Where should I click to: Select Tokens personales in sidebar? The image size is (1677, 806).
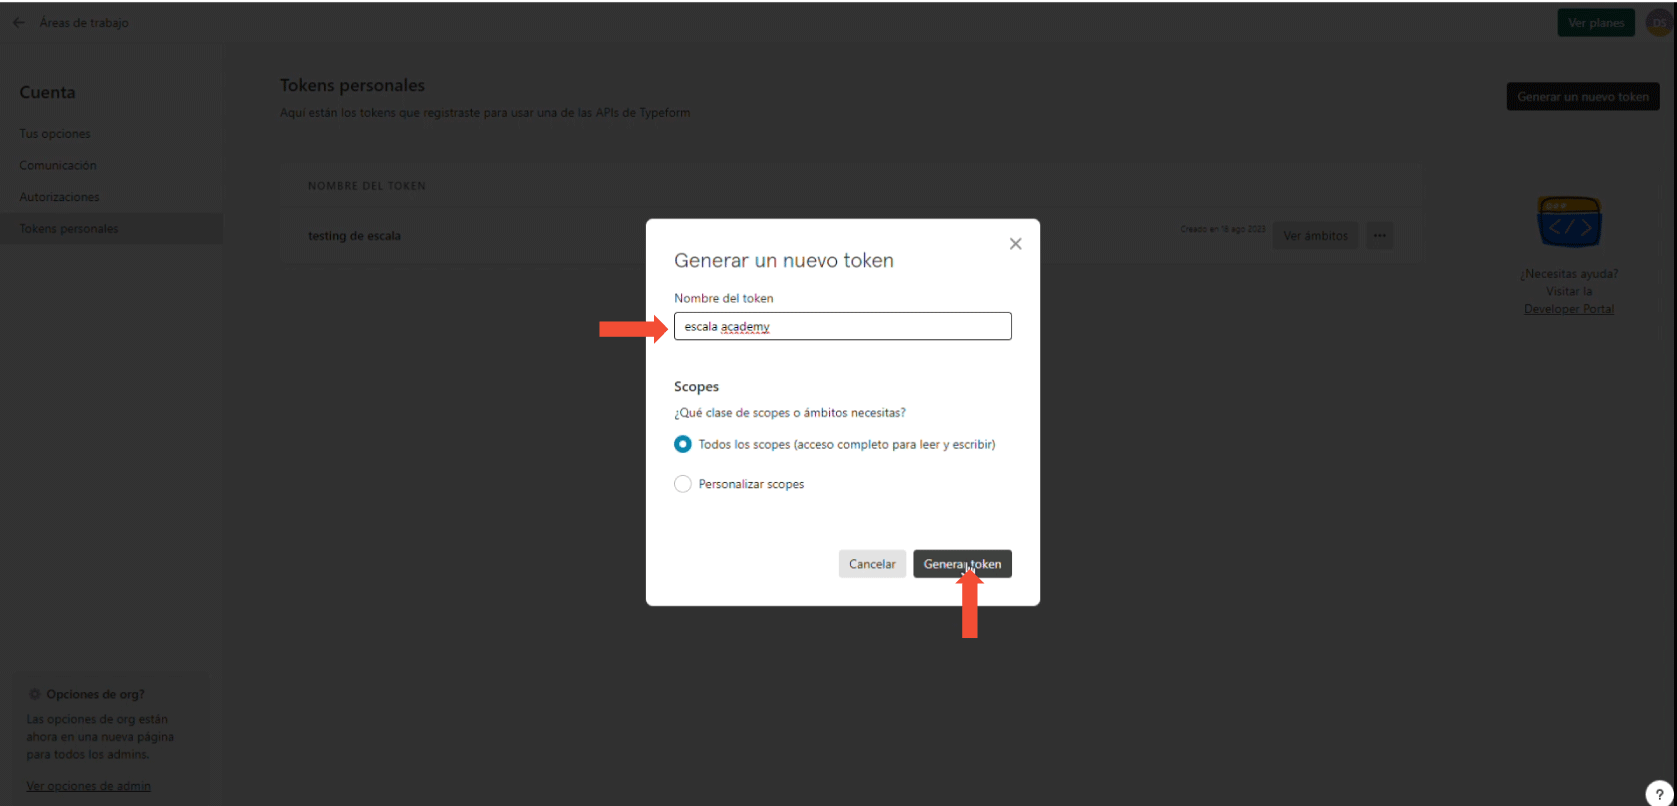(x=111, y=229)
